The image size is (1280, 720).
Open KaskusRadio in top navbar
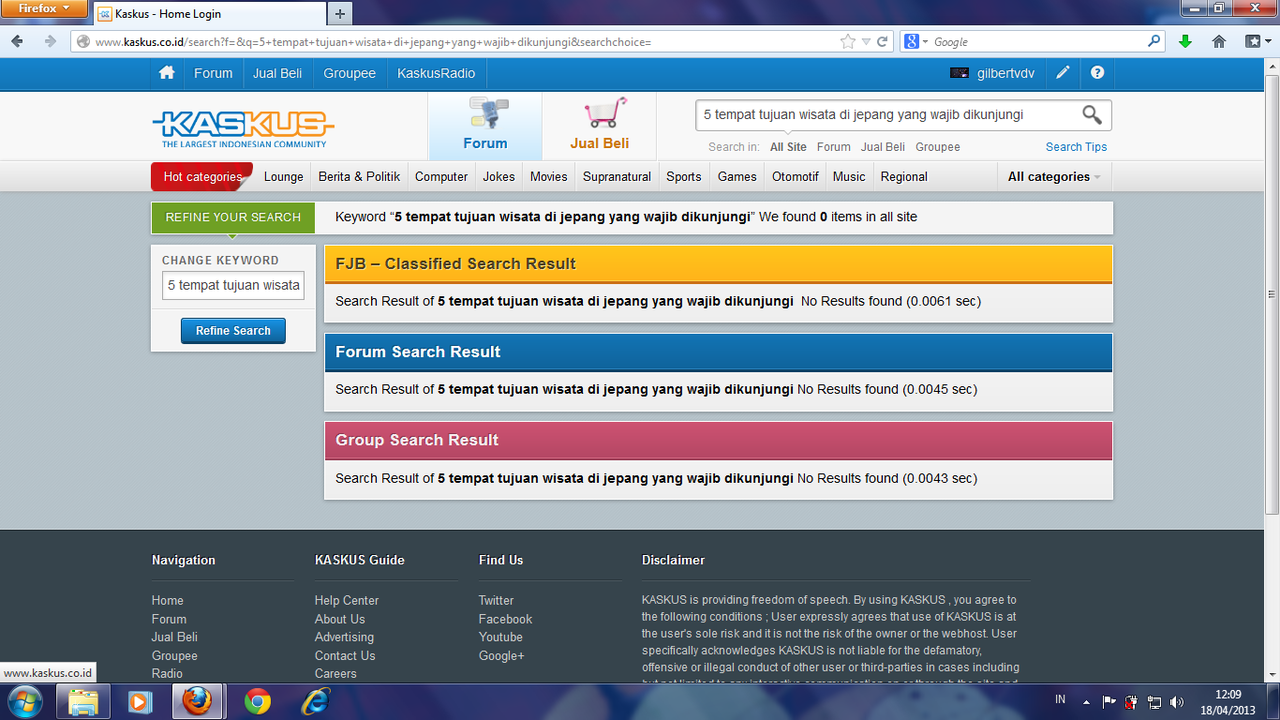click(x=436, y=73)
